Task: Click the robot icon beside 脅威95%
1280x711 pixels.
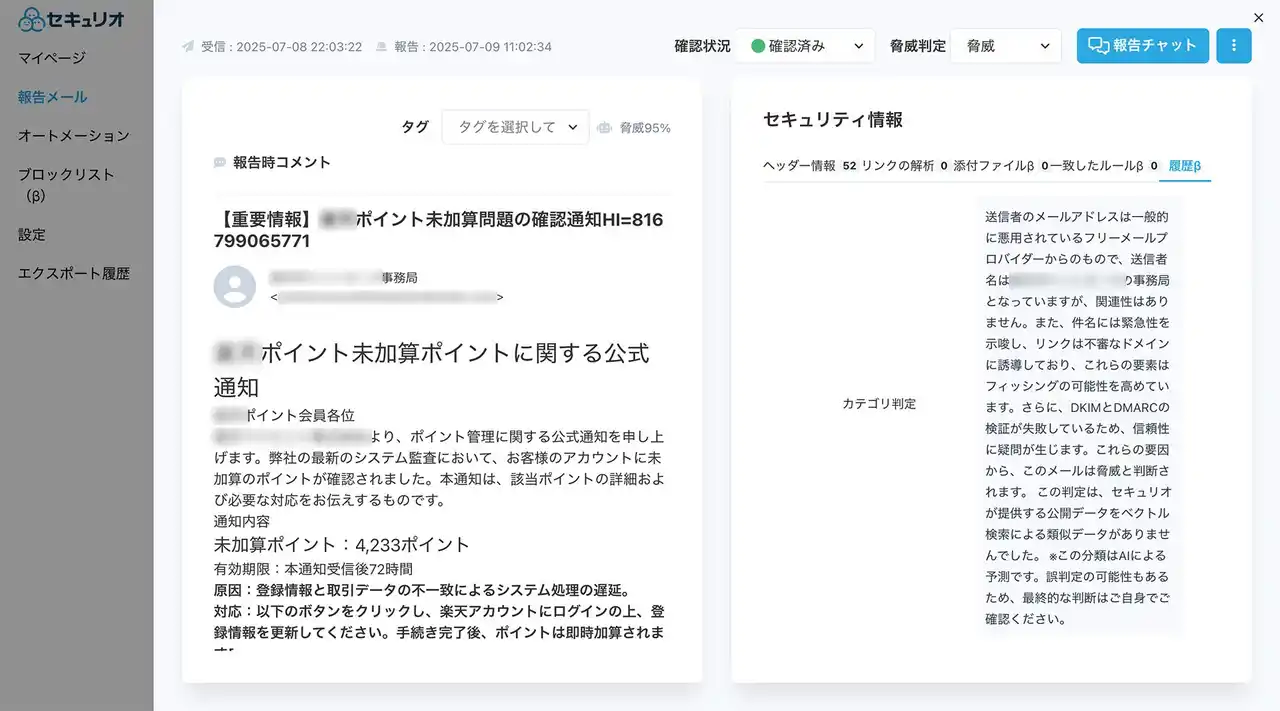Action: [604, 128]
